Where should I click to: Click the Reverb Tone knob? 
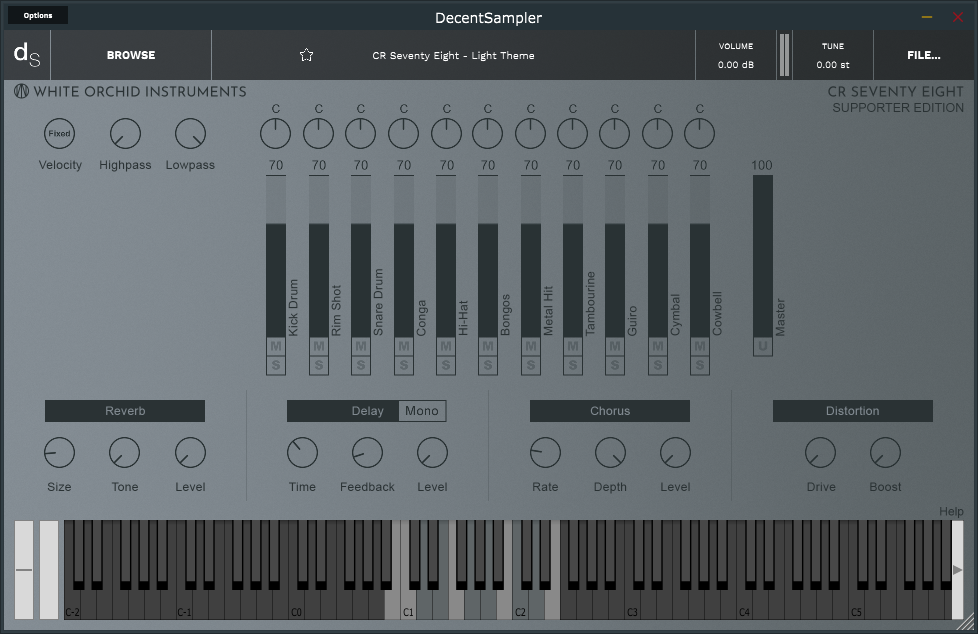[125, 452]
